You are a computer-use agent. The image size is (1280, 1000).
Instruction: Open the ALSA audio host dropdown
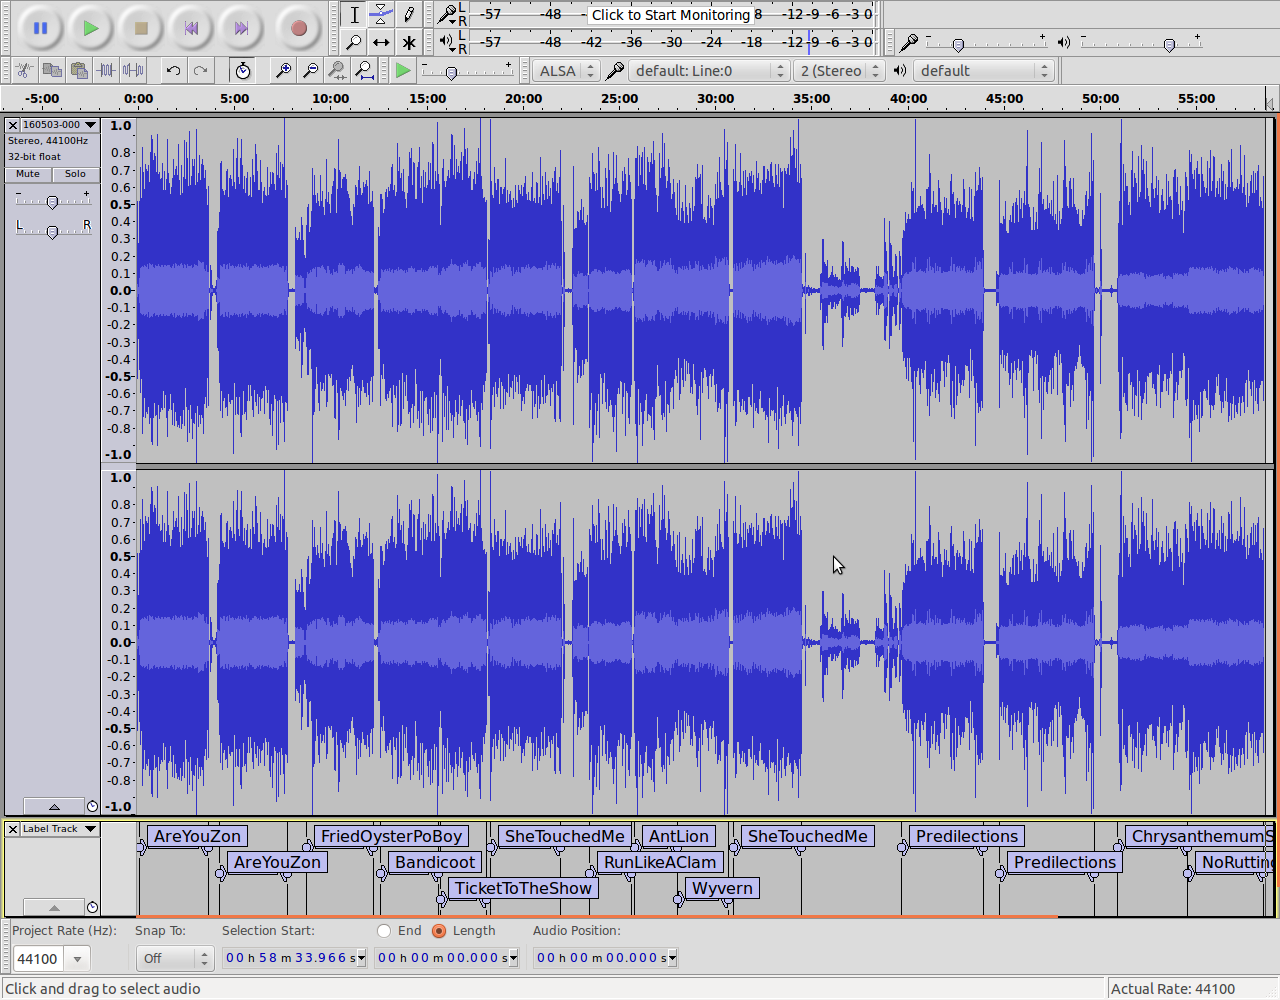tap(566, 71)
